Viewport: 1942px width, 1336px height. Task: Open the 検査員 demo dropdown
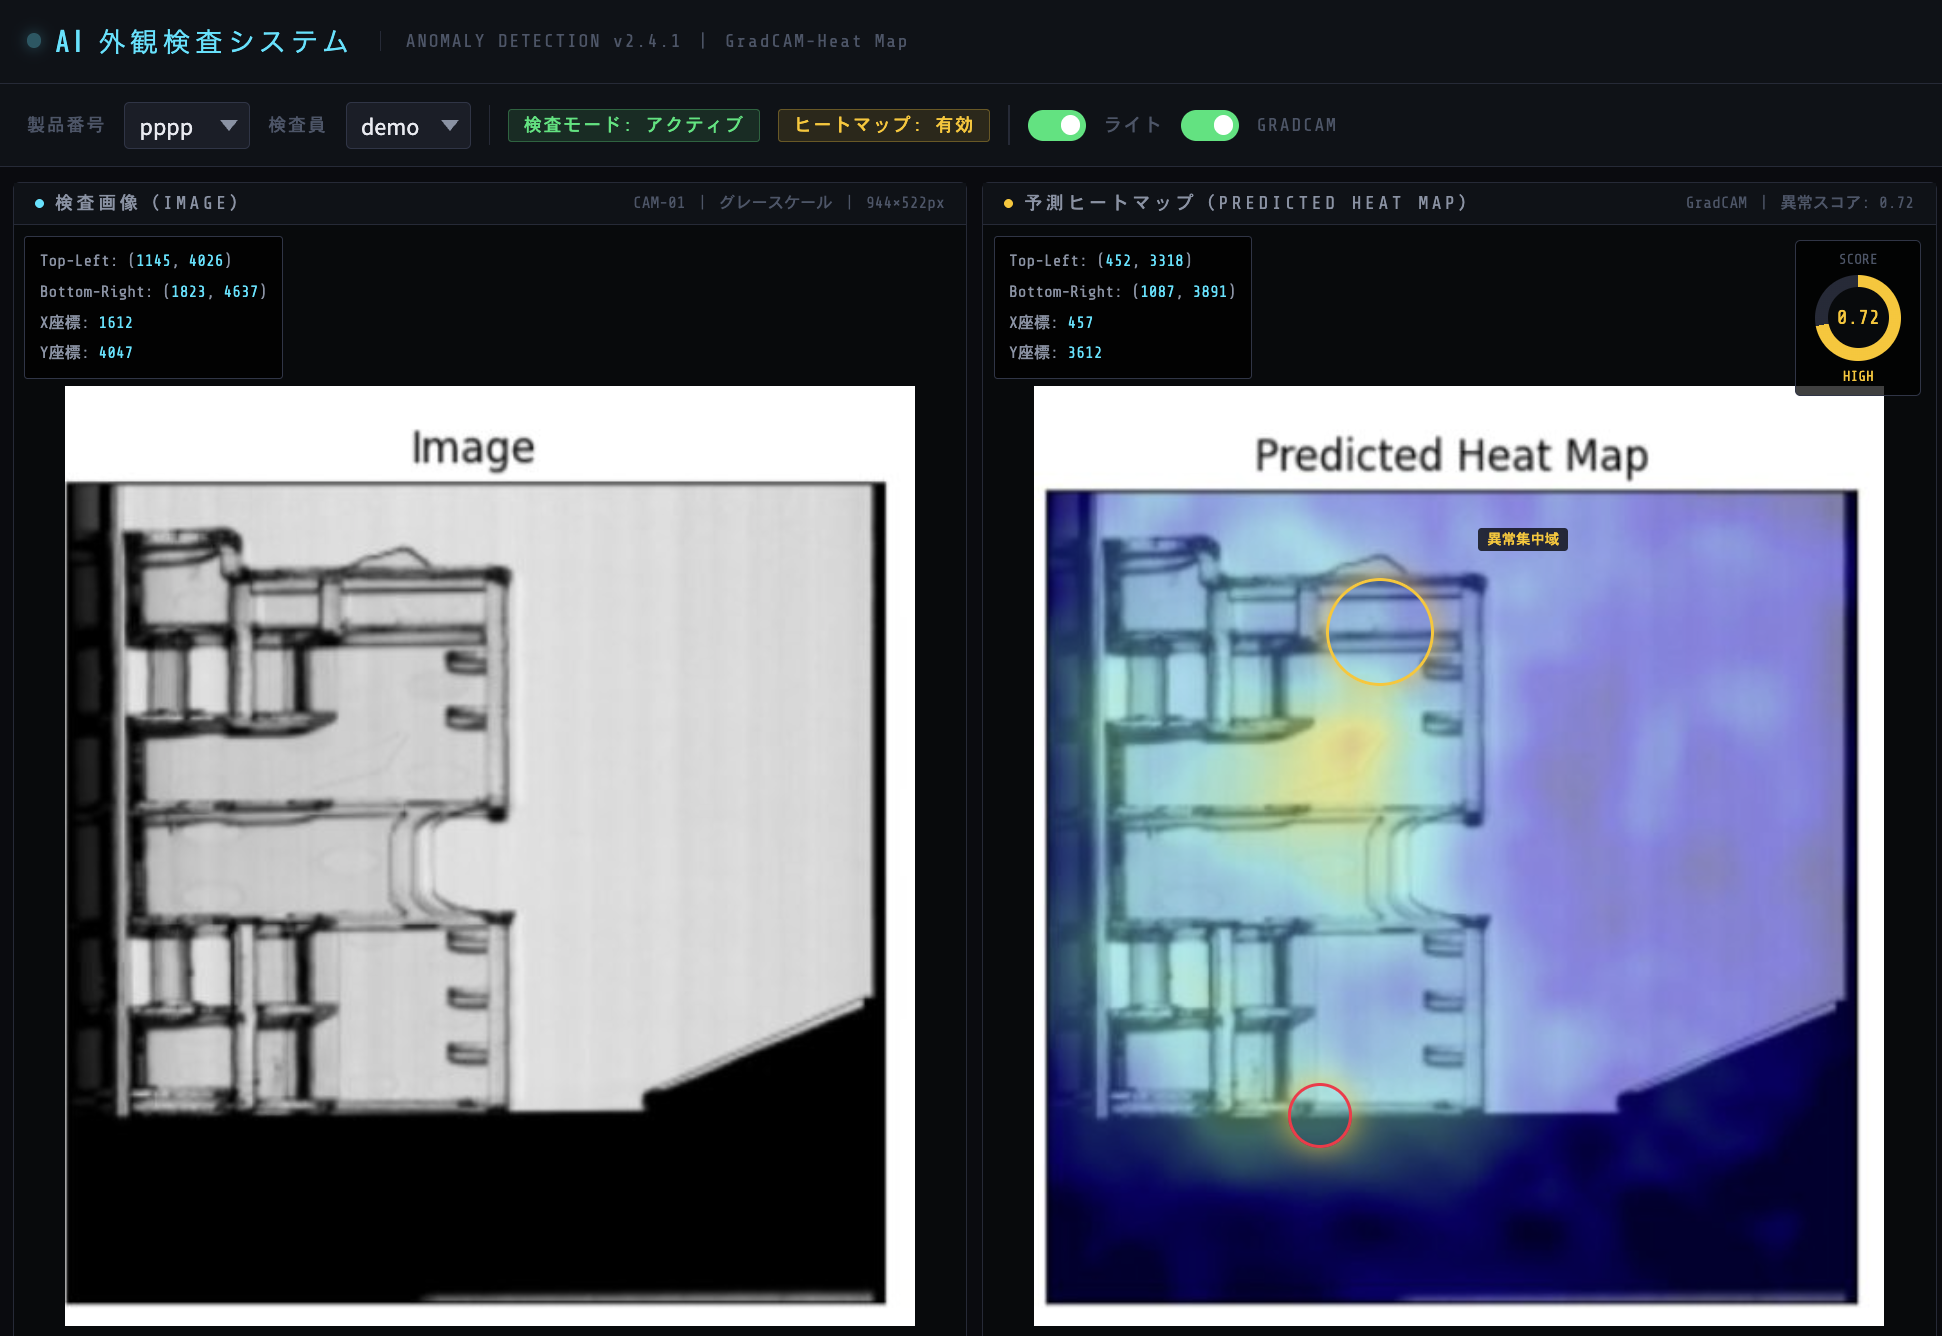(408, 126)
